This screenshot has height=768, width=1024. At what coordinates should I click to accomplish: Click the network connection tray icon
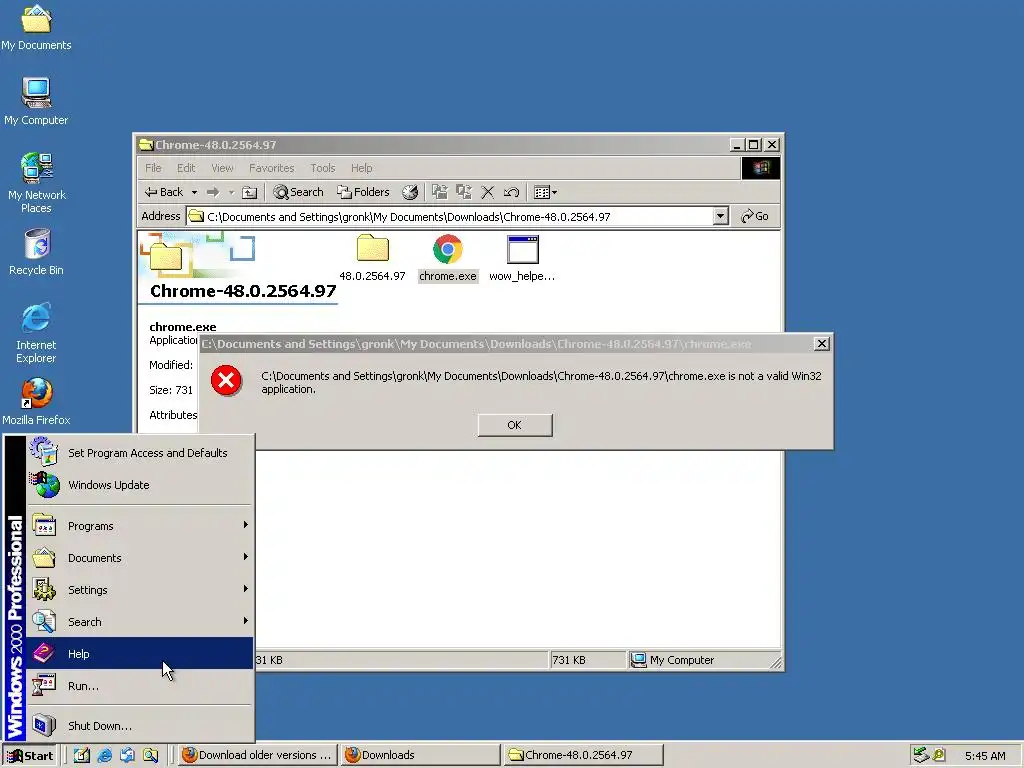921,756
